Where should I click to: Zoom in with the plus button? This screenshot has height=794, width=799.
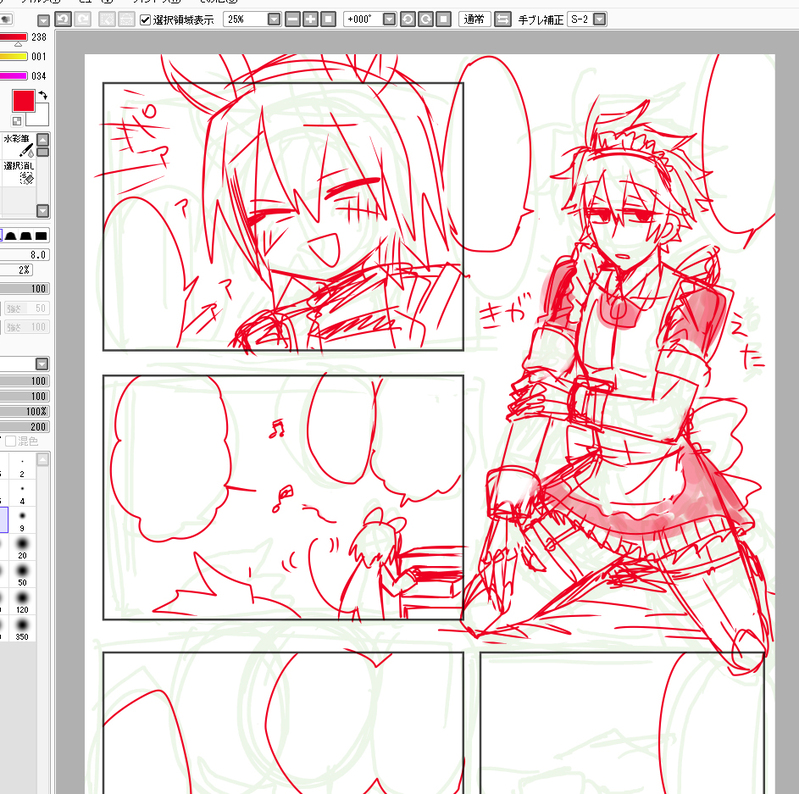pos(310,19)
